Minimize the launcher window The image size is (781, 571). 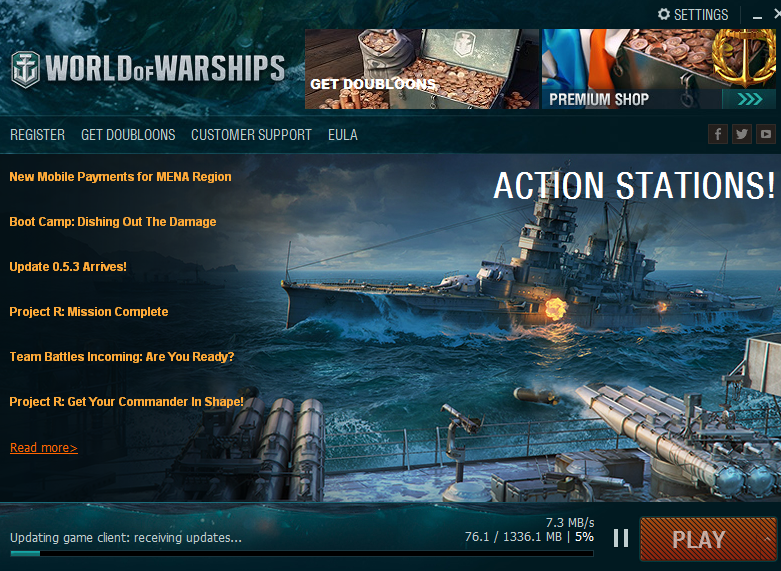pyautogui.click(x=758, y=16)
